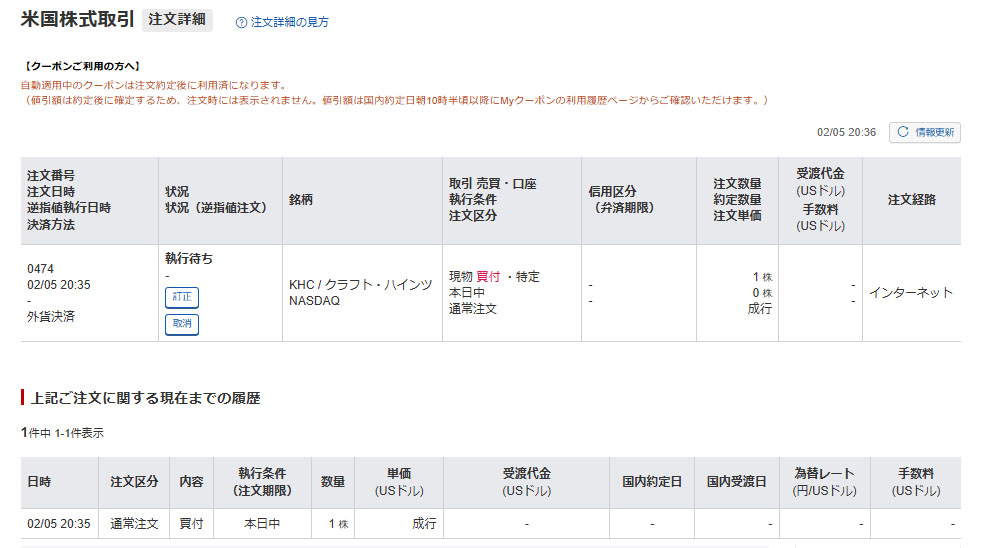
Task: Click the 注文経路 column header
Action: point(911,200)
